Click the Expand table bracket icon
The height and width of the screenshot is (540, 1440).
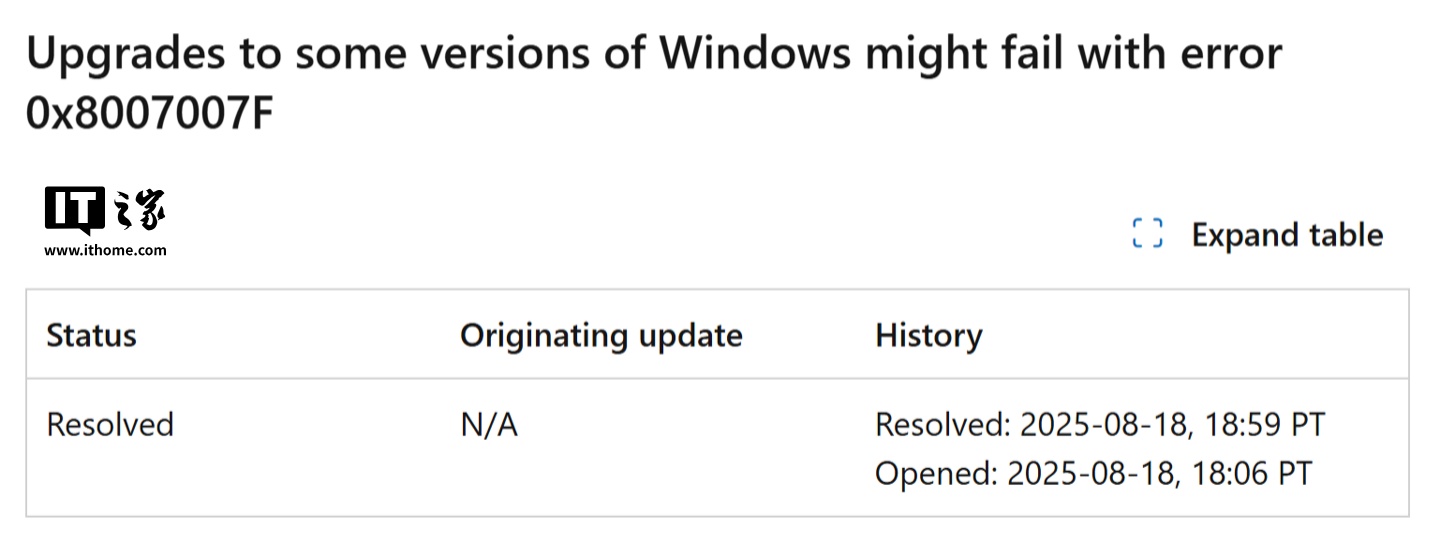(x=1147, y=234)
